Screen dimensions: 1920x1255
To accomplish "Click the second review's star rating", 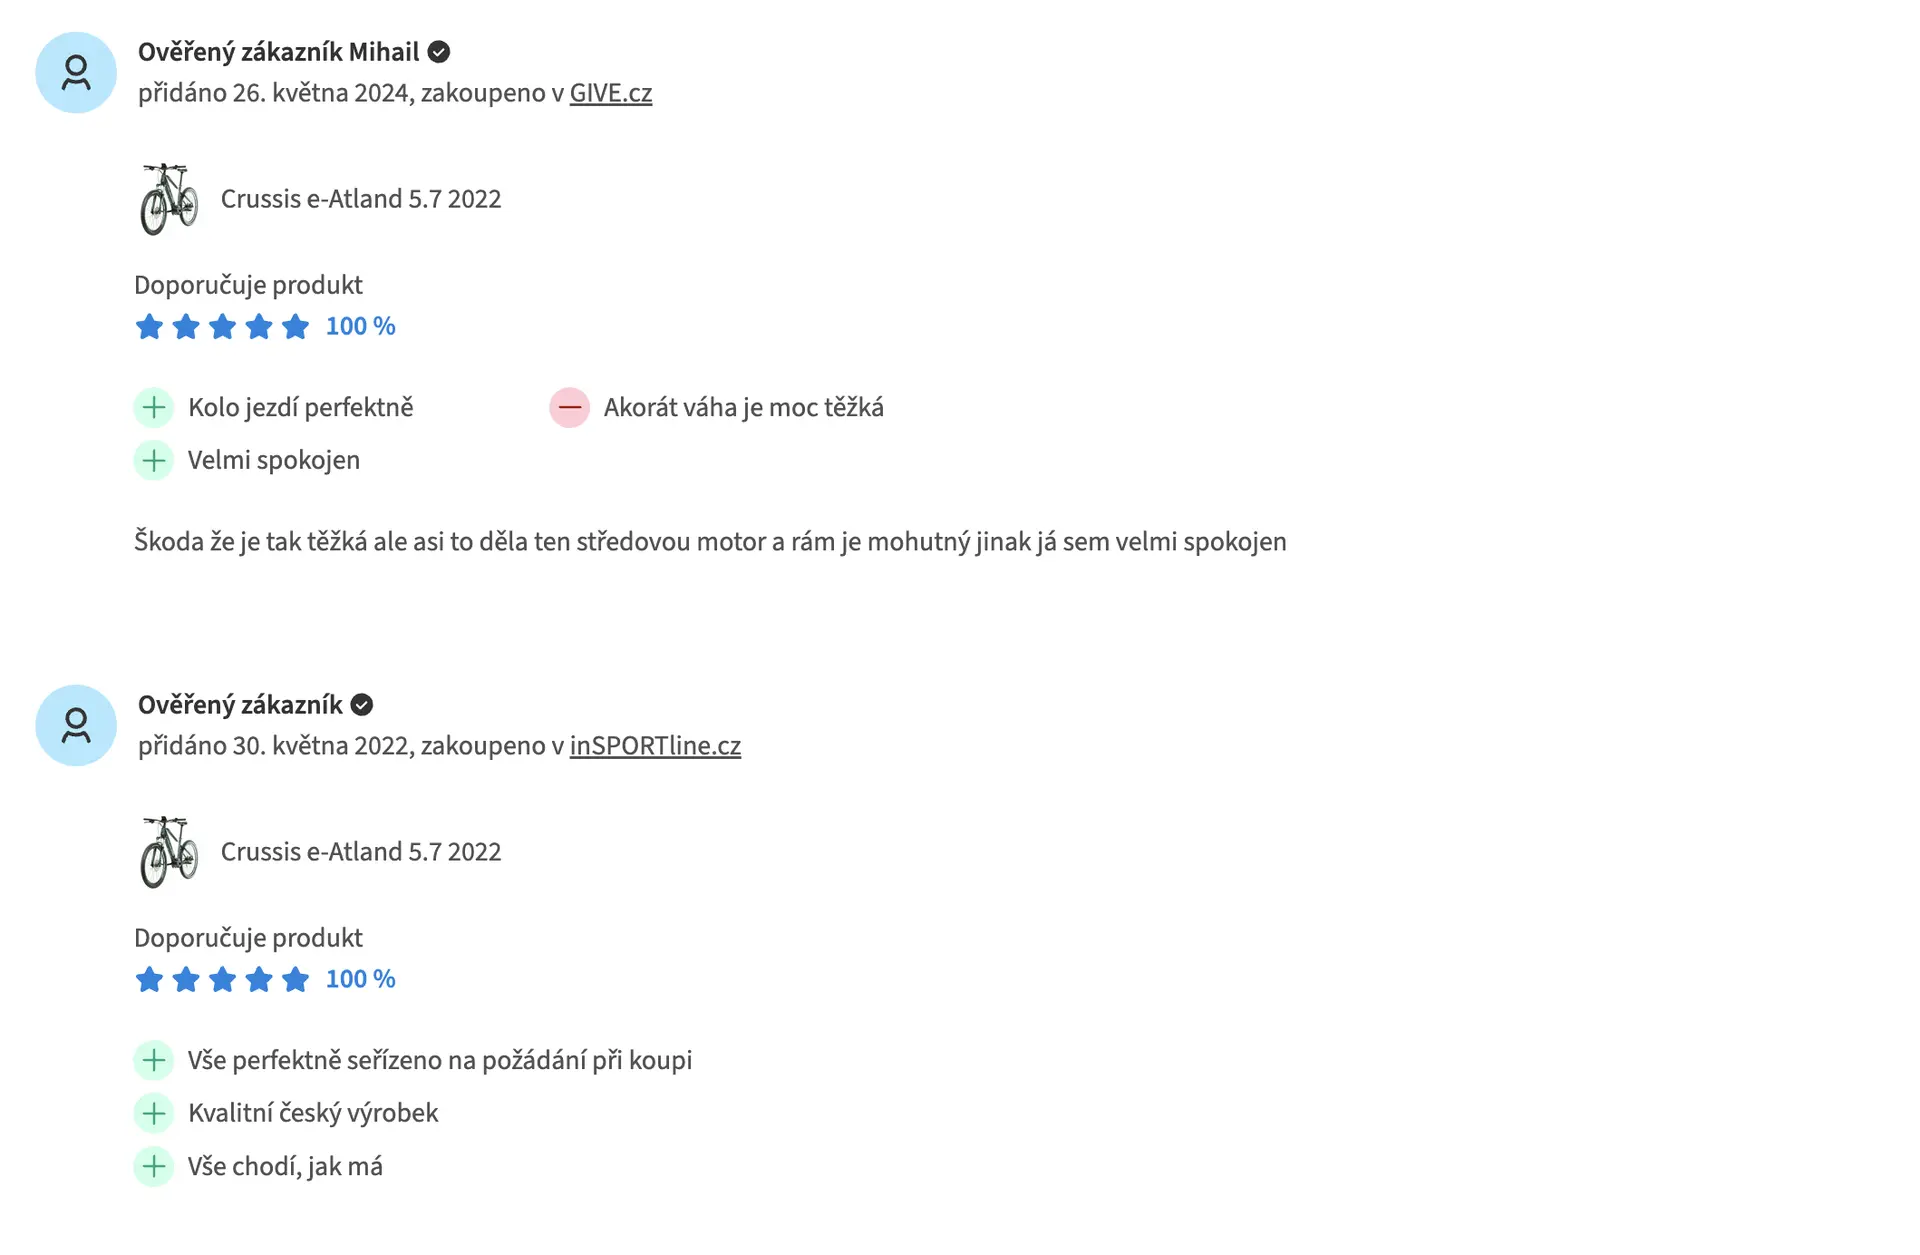I will [x=222, y=980].
